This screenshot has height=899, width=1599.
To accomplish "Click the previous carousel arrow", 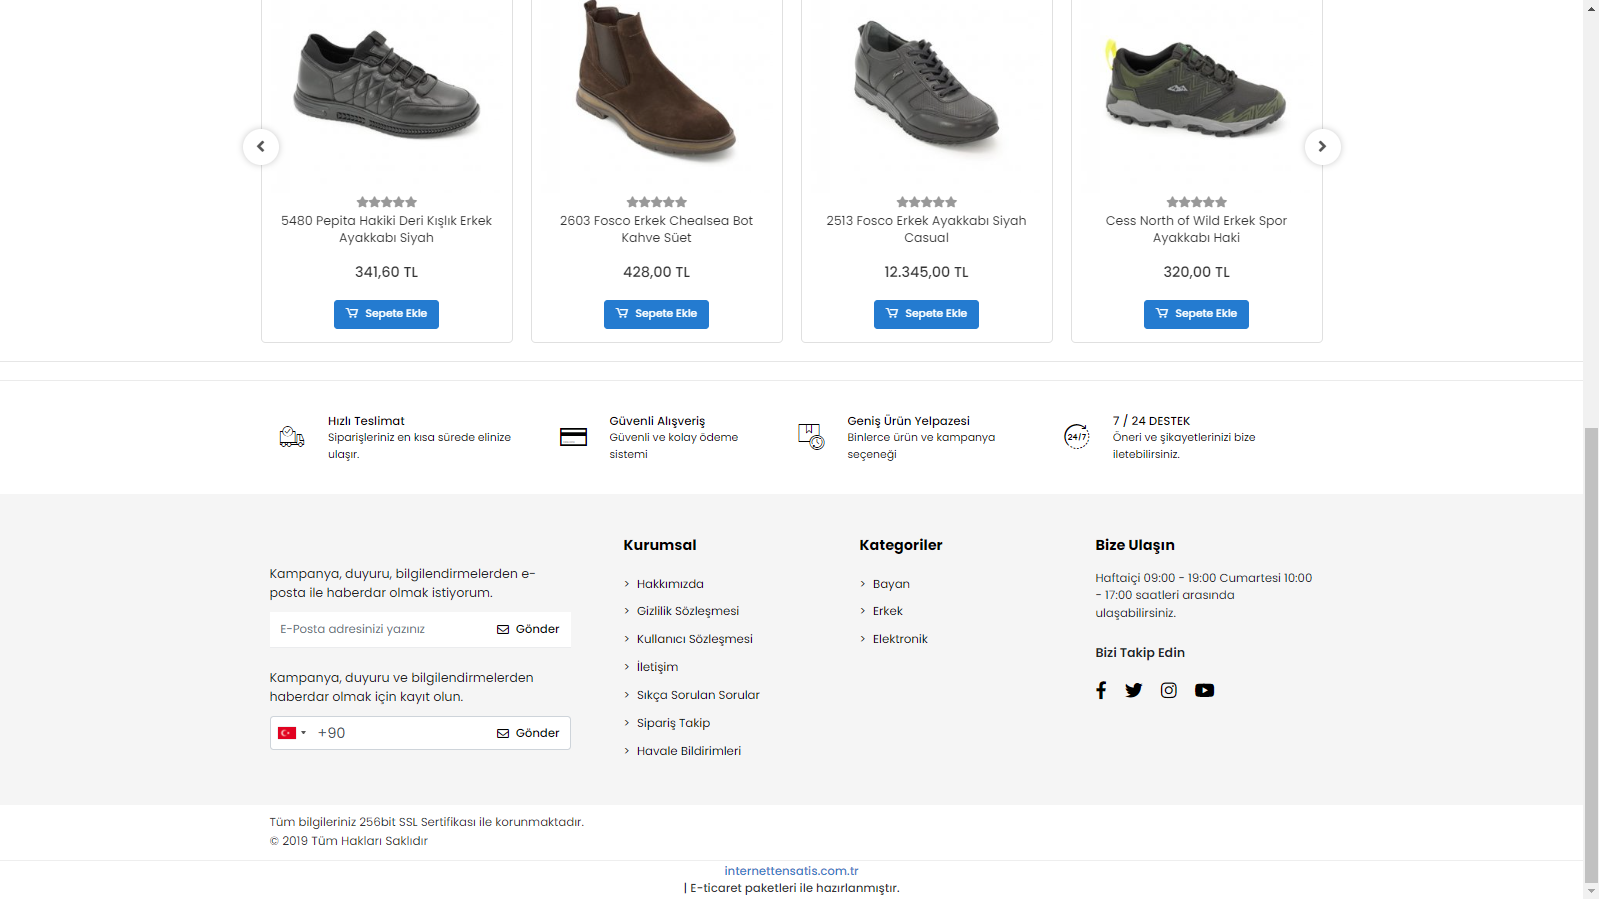I will click(x=261, y=147).
